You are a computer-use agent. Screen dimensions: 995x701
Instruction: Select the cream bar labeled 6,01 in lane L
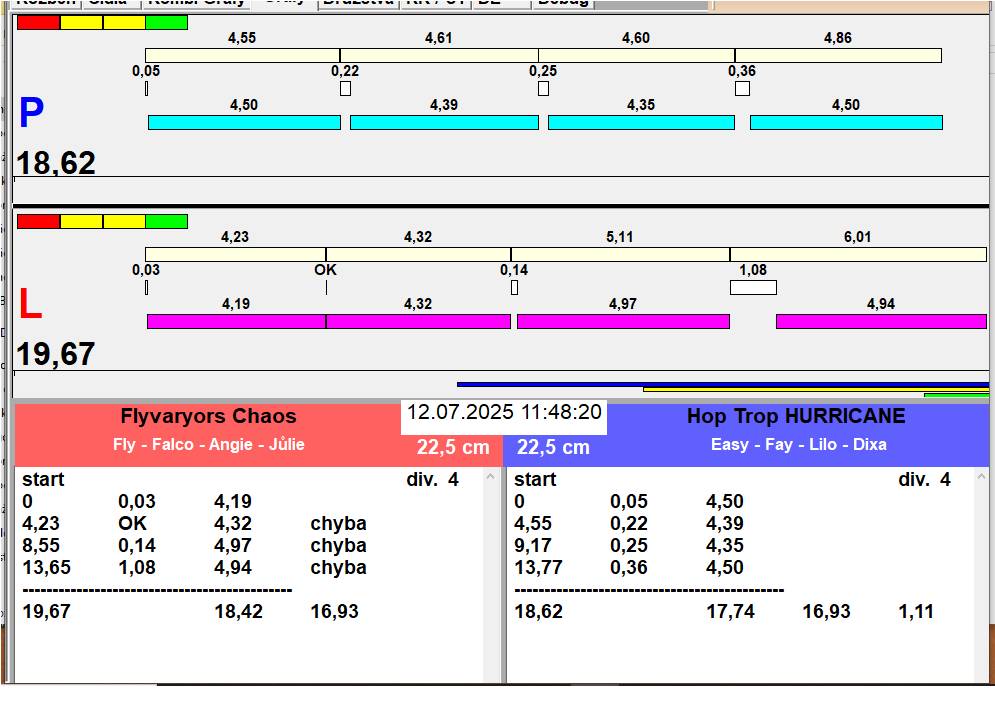click(x=859, y=254)
